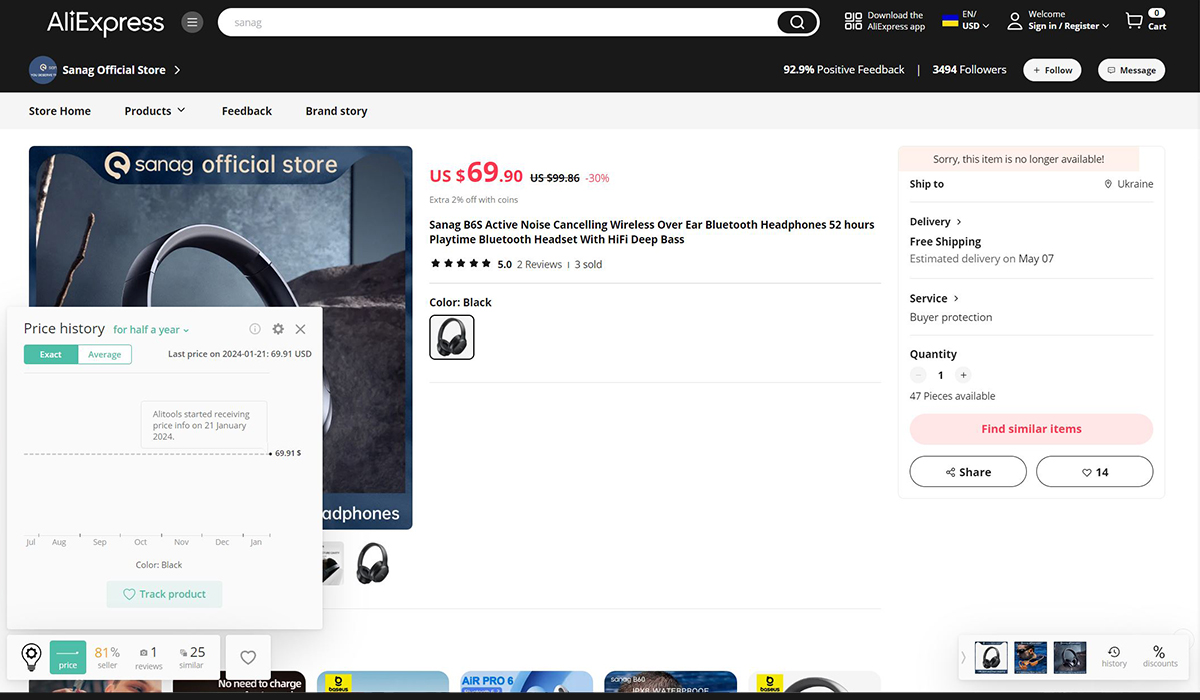Focus the search field containing 'sanag'
Screen dimensions: 1200x700
[x=498, y=22]
